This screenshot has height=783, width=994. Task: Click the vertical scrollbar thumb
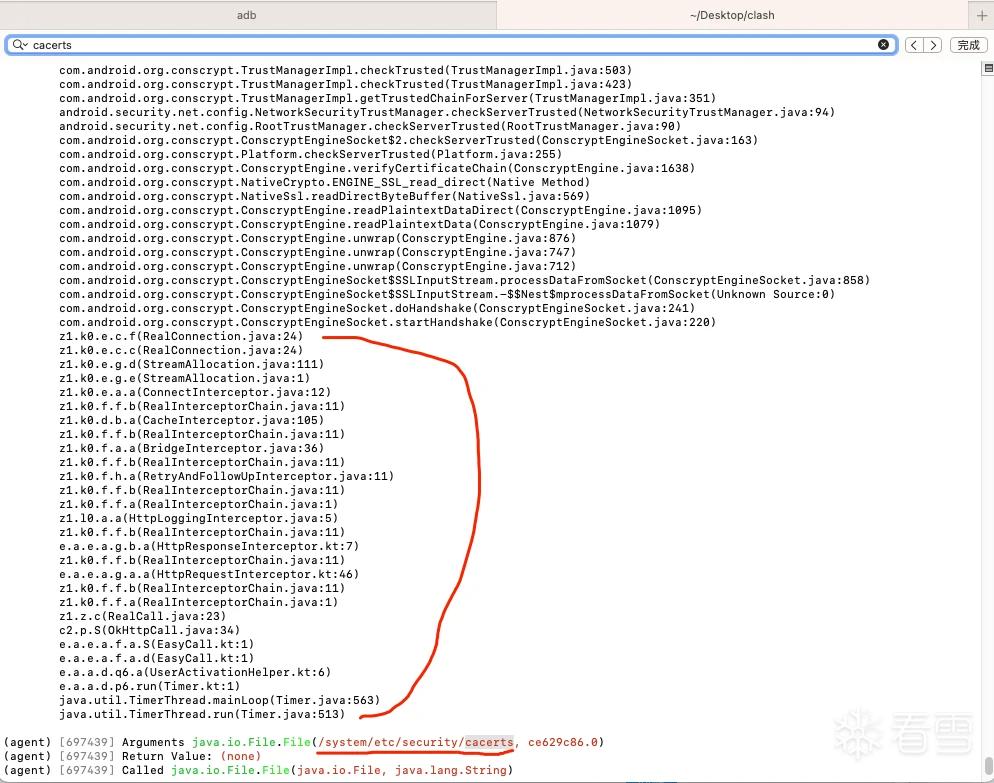(x=988, y=765)
